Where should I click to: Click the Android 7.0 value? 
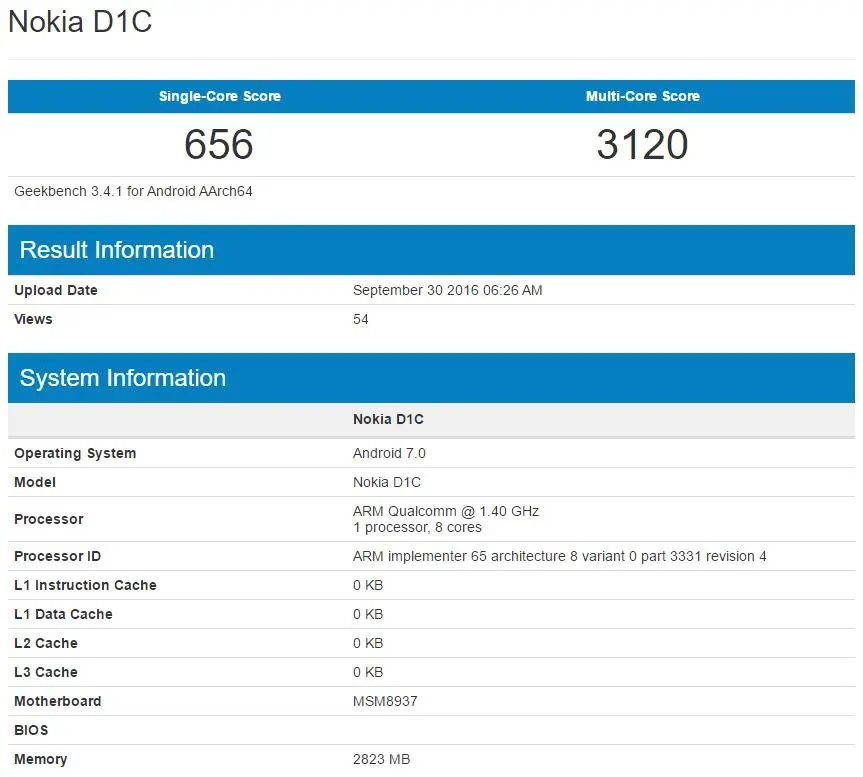tap(389, 453)
